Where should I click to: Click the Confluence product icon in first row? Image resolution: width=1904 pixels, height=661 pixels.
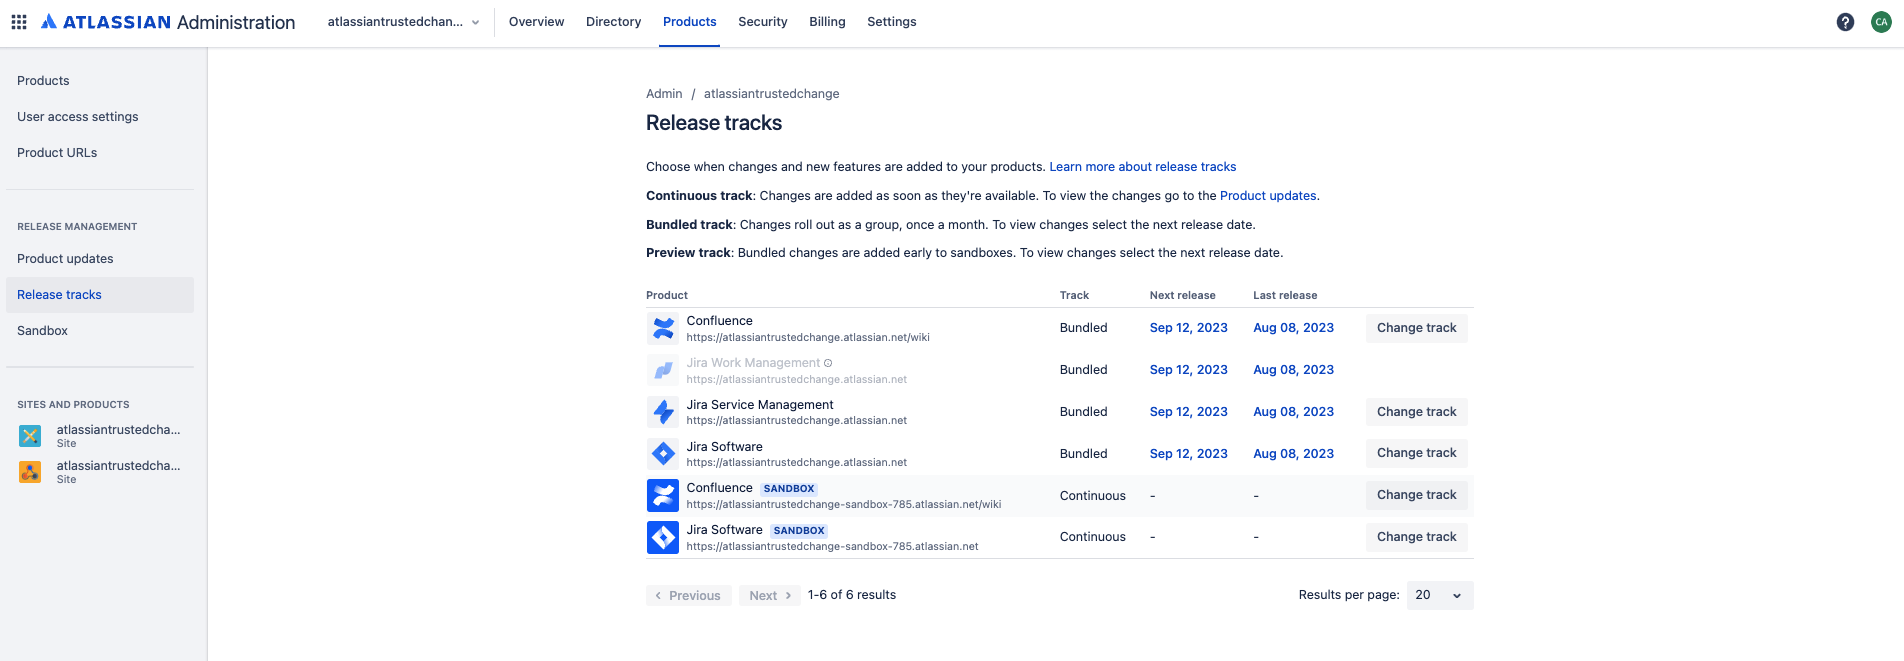point(663,328)
